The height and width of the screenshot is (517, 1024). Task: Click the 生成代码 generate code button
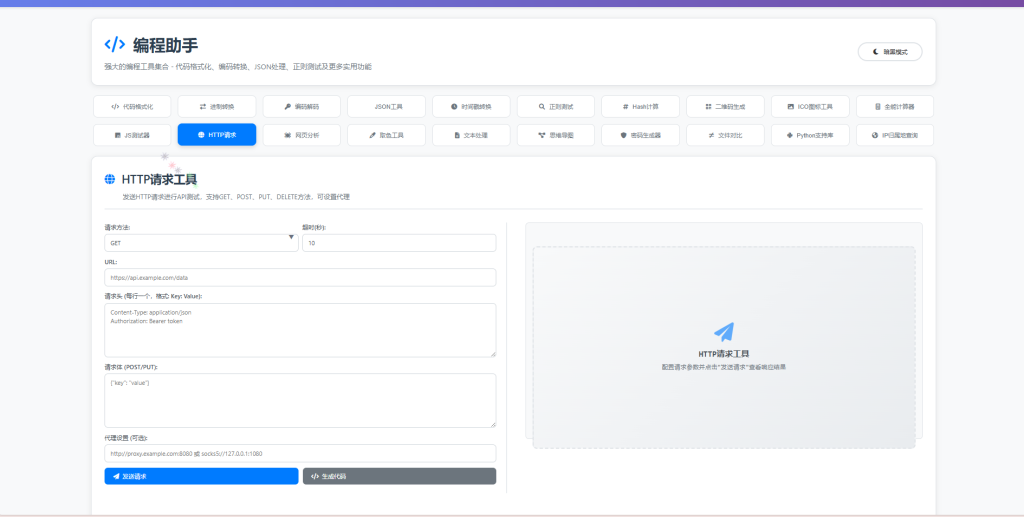click(399, 476)
